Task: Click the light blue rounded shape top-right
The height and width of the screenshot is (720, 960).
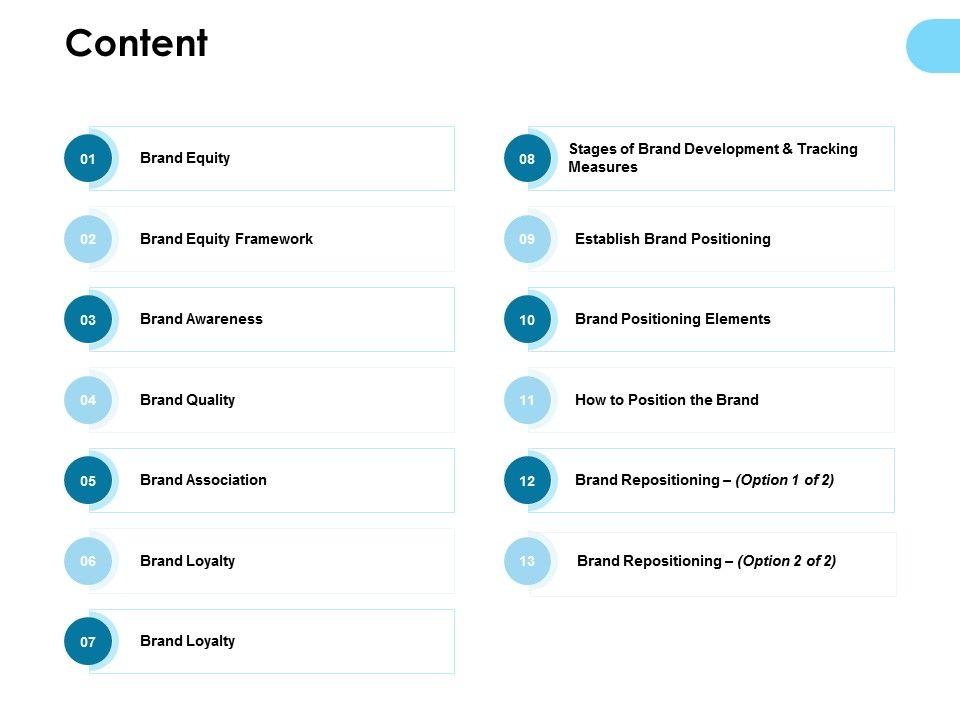Action: point(935,46)
